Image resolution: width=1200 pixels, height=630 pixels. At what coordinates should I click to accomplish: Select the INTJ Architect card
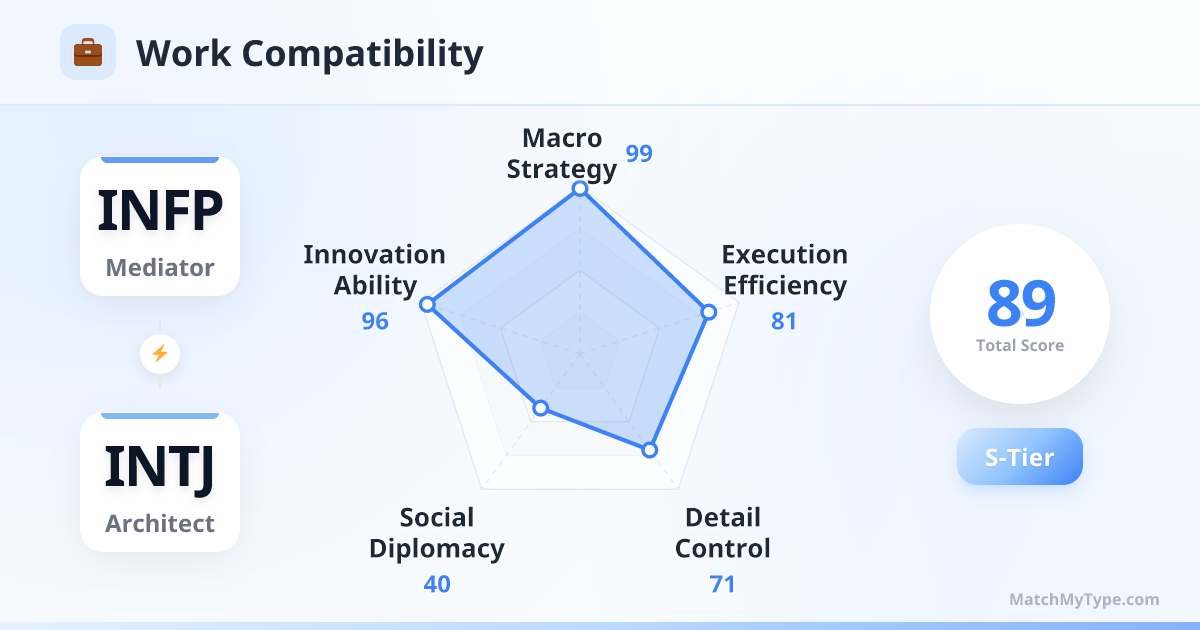(x=160, y=482)
